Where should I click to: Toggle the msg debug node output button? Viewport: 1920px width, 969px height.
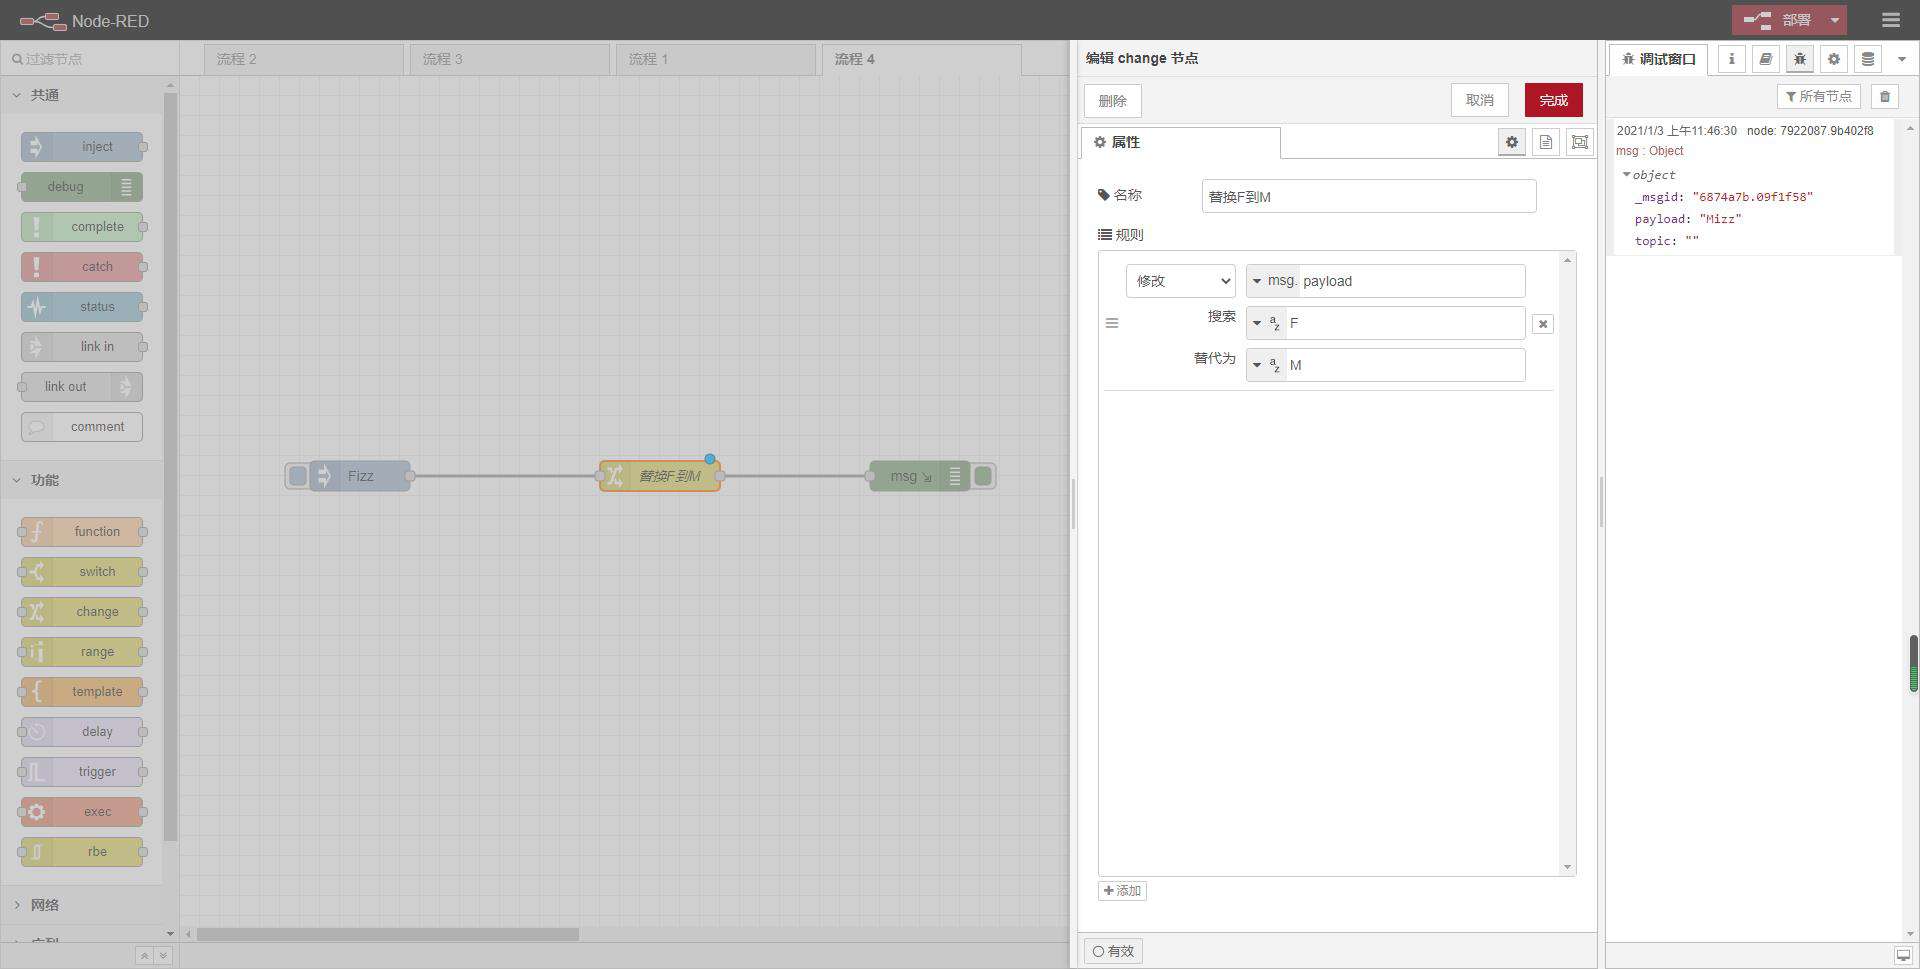pos(983,476)
